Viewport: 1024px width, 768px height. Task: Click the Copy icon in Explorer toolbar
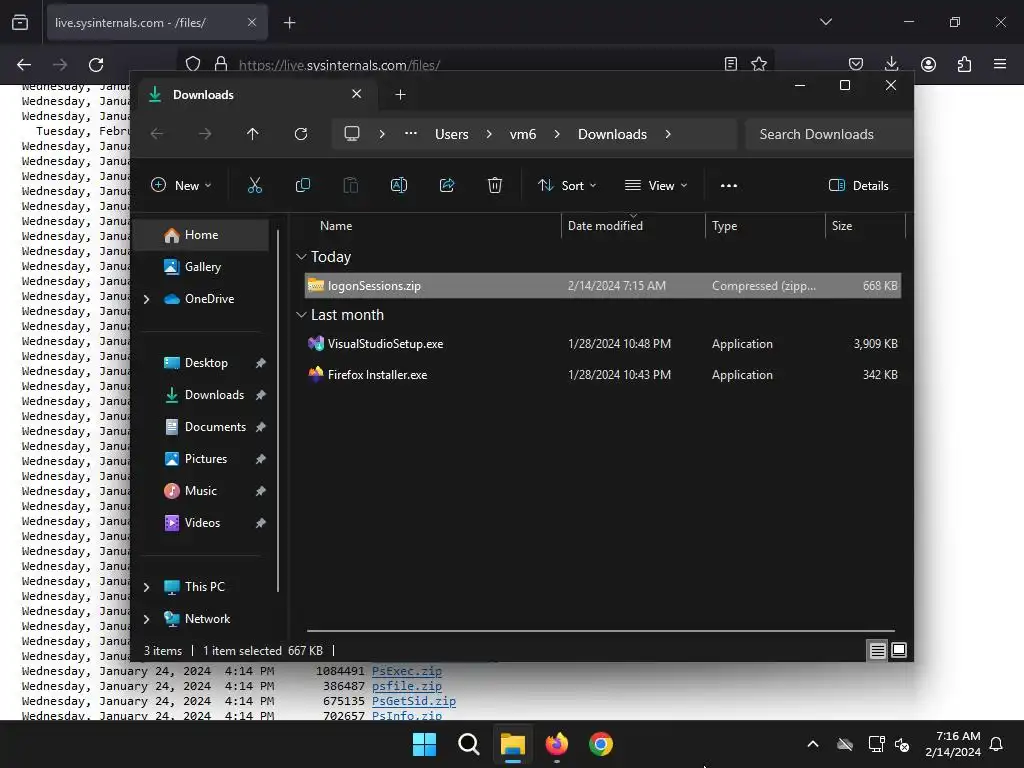tap(302, 185)
